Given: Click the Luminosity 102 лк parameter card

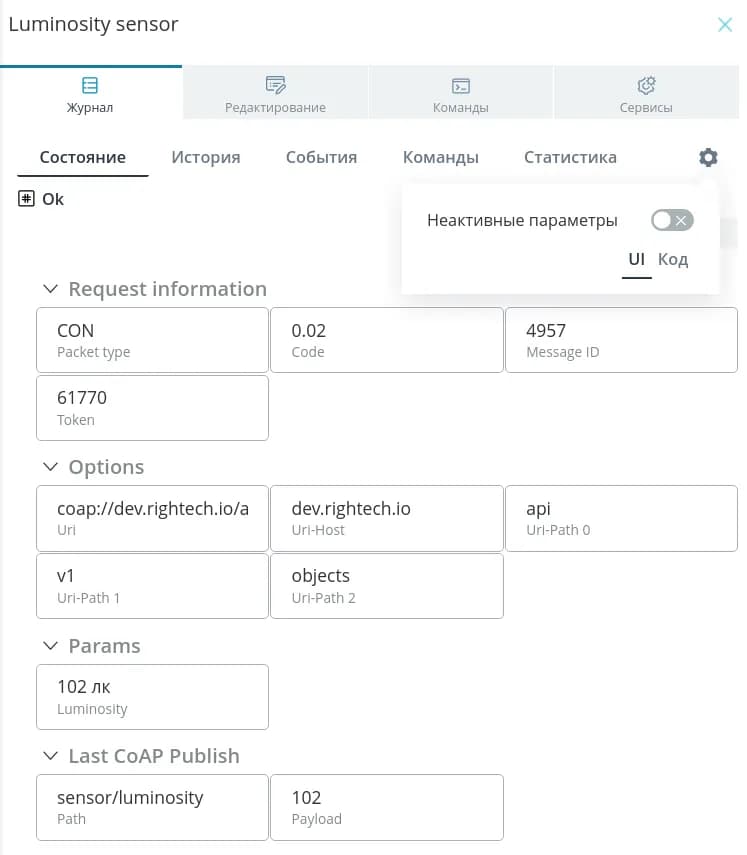Looking at the screenshot, I should click(x=152, y=696).
